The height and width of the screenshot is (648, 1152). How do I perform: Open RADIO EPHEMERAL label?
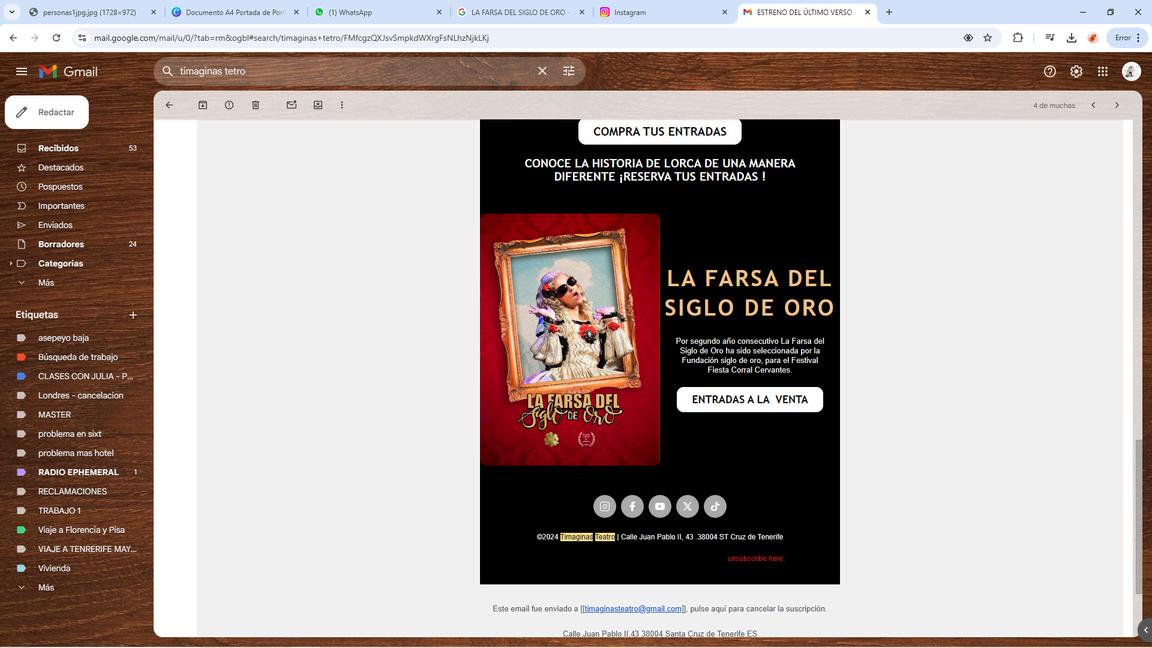click(x=76, y=472)
